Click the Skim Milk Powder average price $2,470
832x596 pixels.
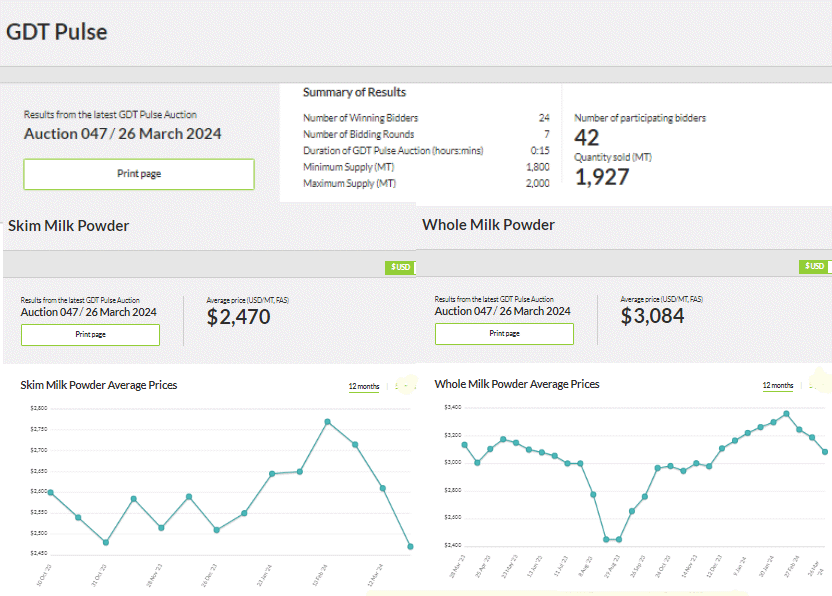[238, 317]
